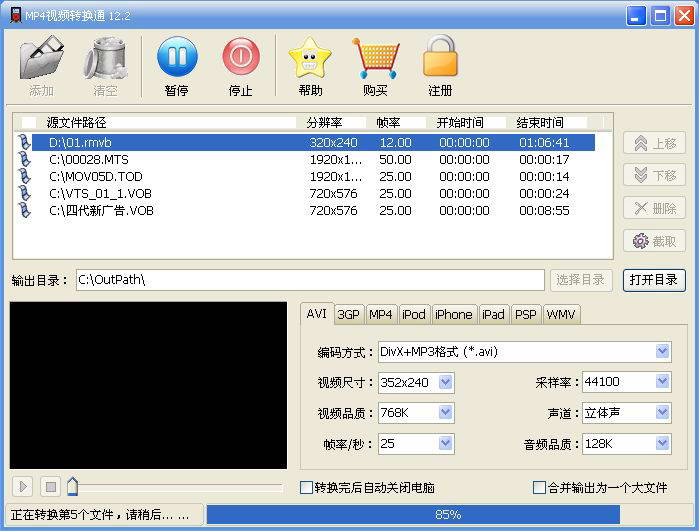The image size is (699, 531).
Task: Toggle the select-all checkbox in list header
Action: pyautogui.click(x=28, y=123)
